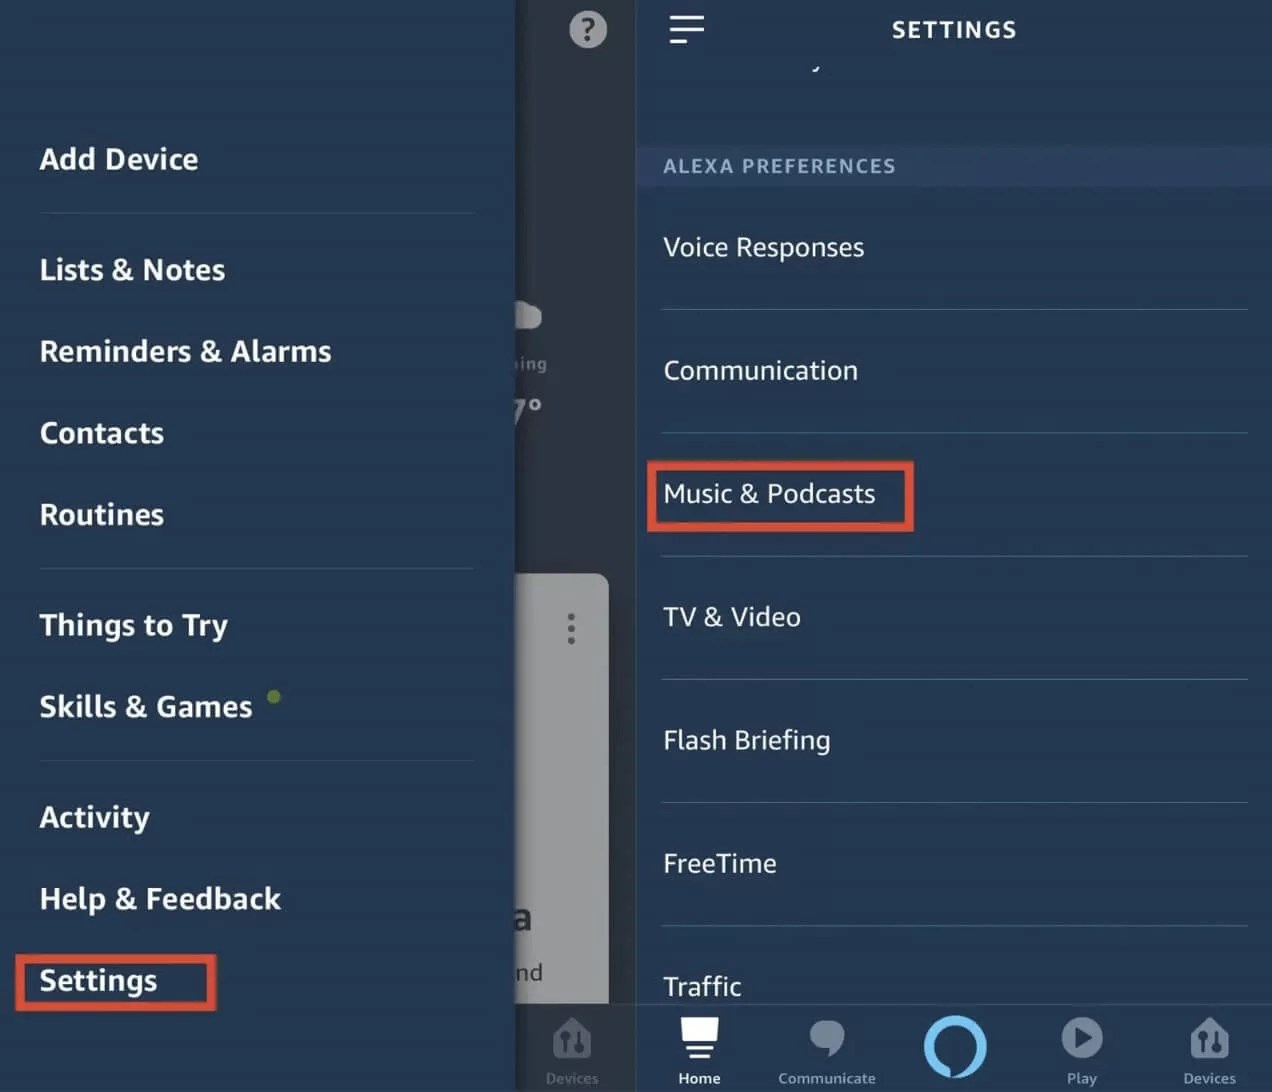The height and width of the screenshot is (1092, 1272).
Task: Open Routines from side menu
Action: click(102, 515)
